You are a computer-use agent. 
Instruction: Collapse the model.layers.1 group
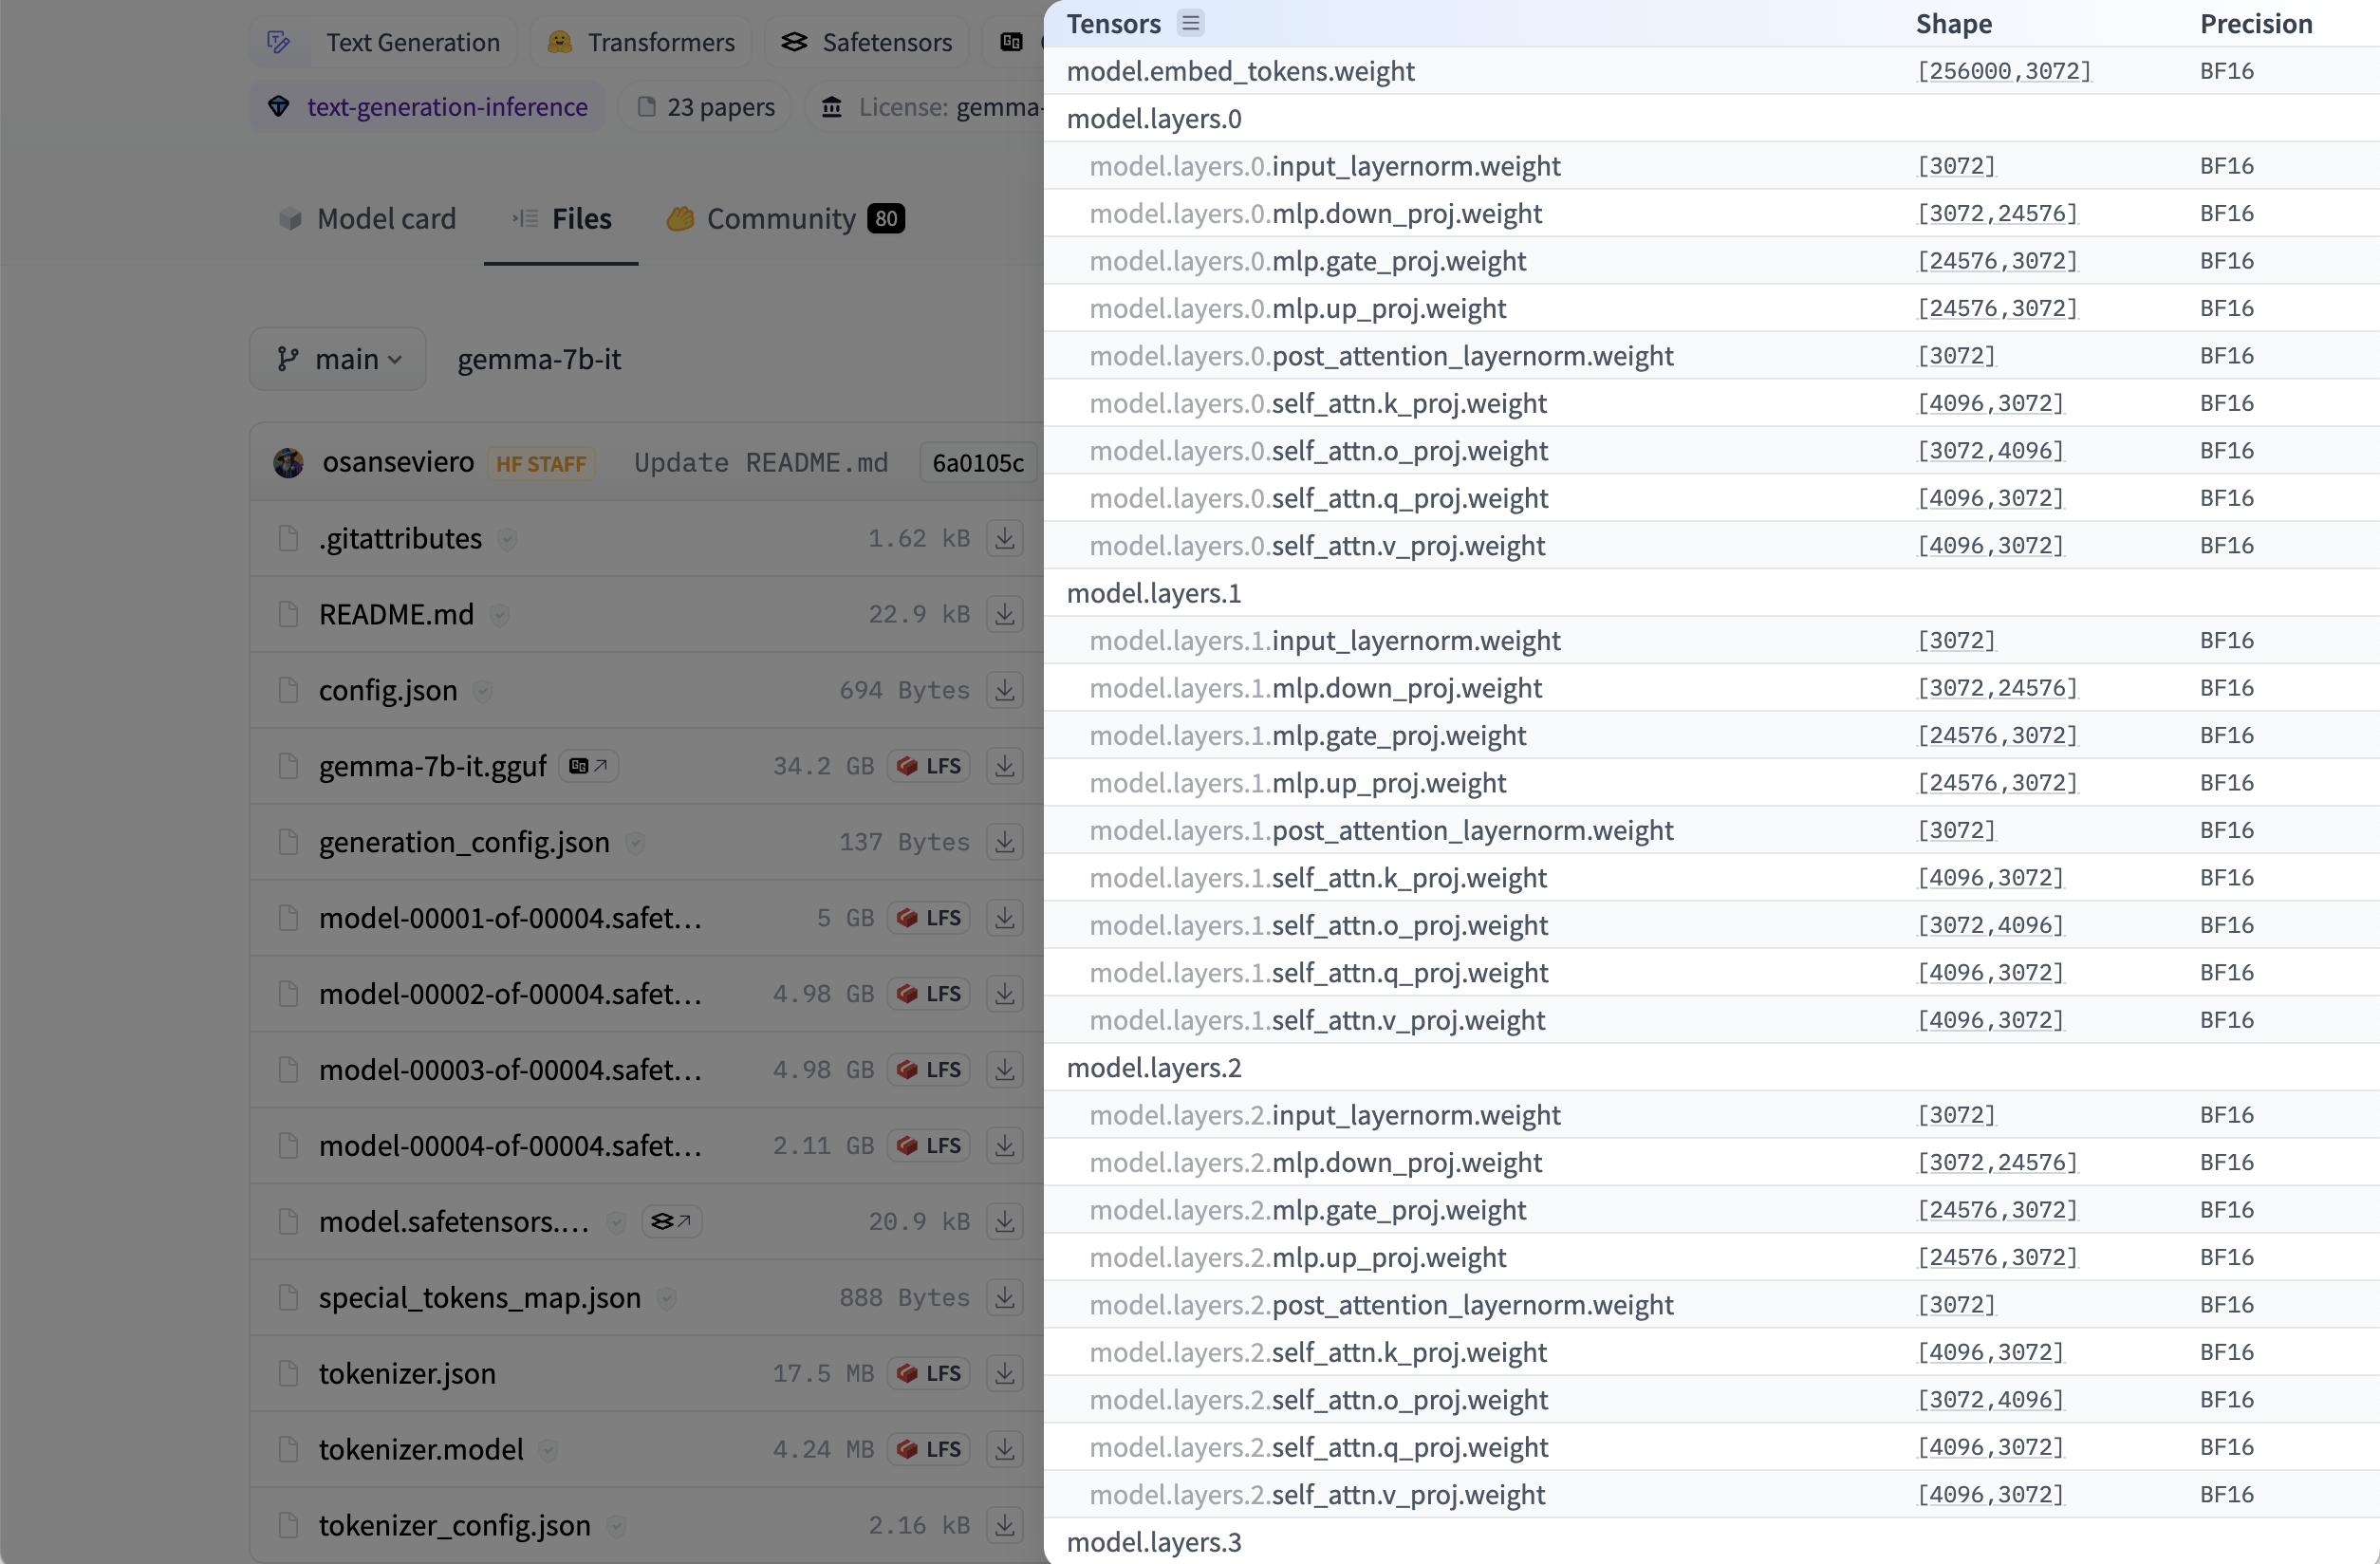(x=1154, y=593)
